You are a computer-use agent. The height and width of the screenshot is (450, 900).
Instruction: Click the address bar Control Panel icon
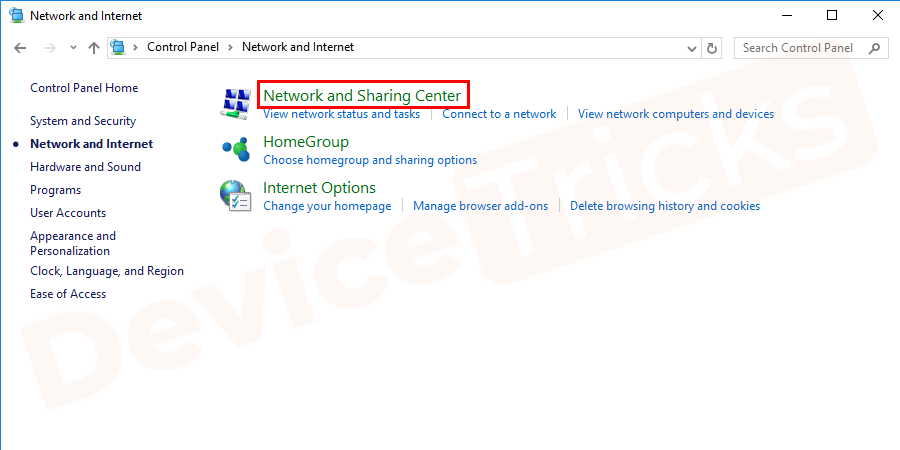[x=120, y=47]
